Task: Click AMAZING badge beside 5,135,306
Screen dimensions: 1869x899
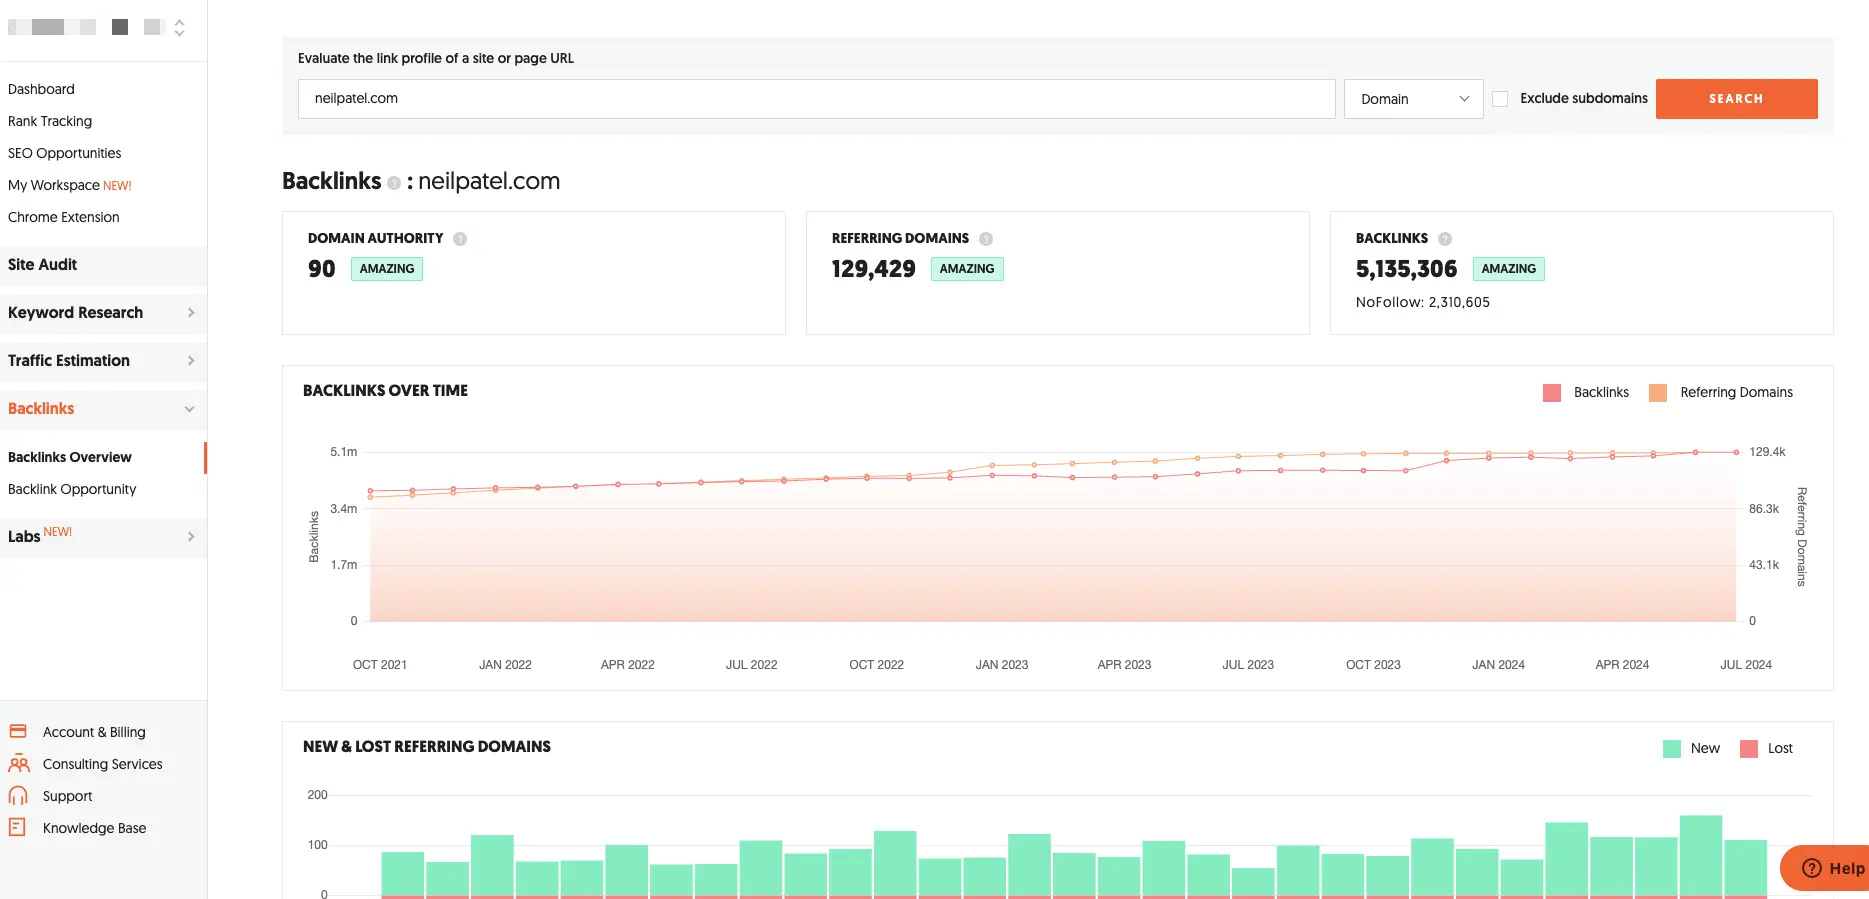Action: [1508, 269]
